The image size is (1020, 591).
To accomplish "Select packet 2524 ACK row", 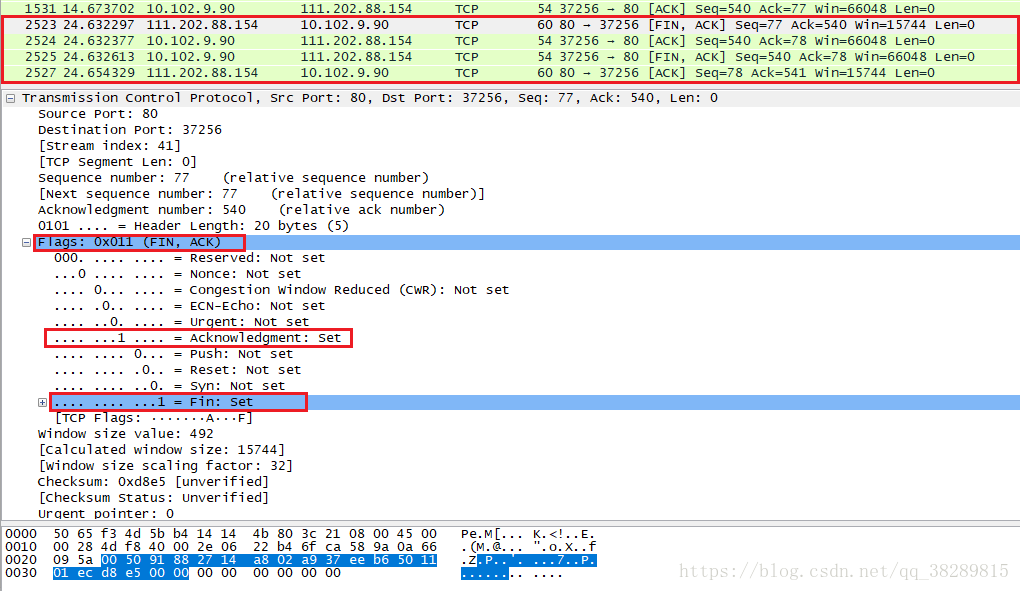I will pos(510,41).
